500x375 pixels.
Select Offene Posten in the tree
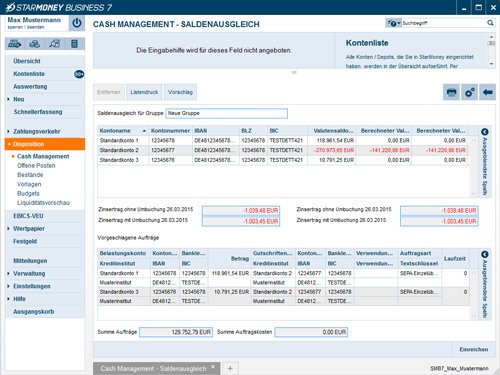tap(36, 165)
